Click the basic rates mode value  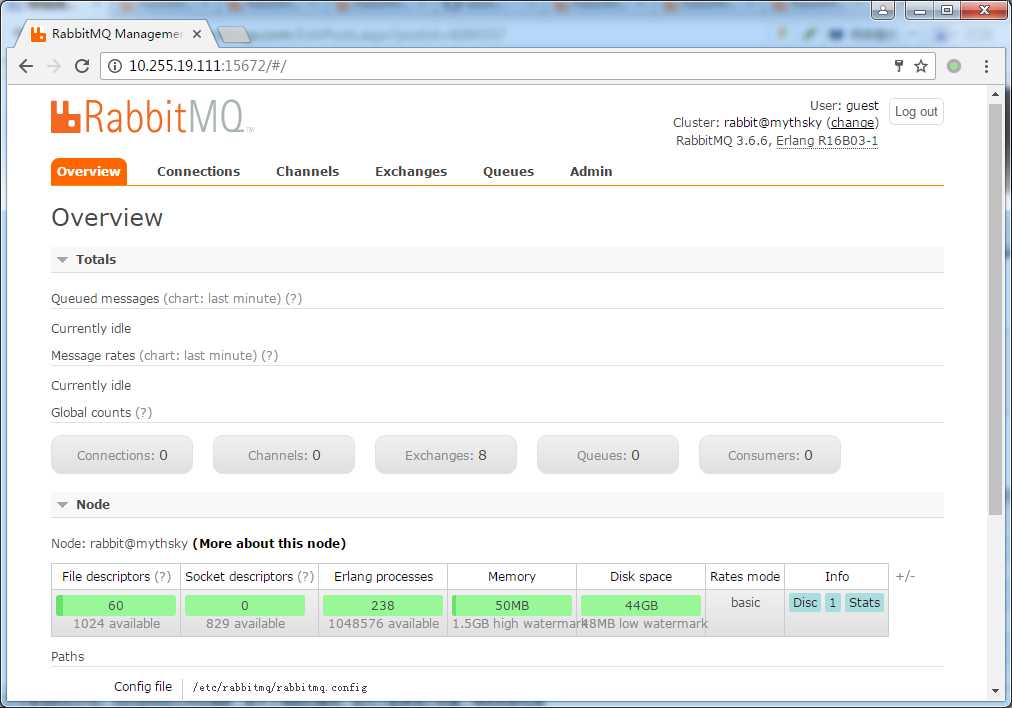pyautogui.click(x=745, y=603)
